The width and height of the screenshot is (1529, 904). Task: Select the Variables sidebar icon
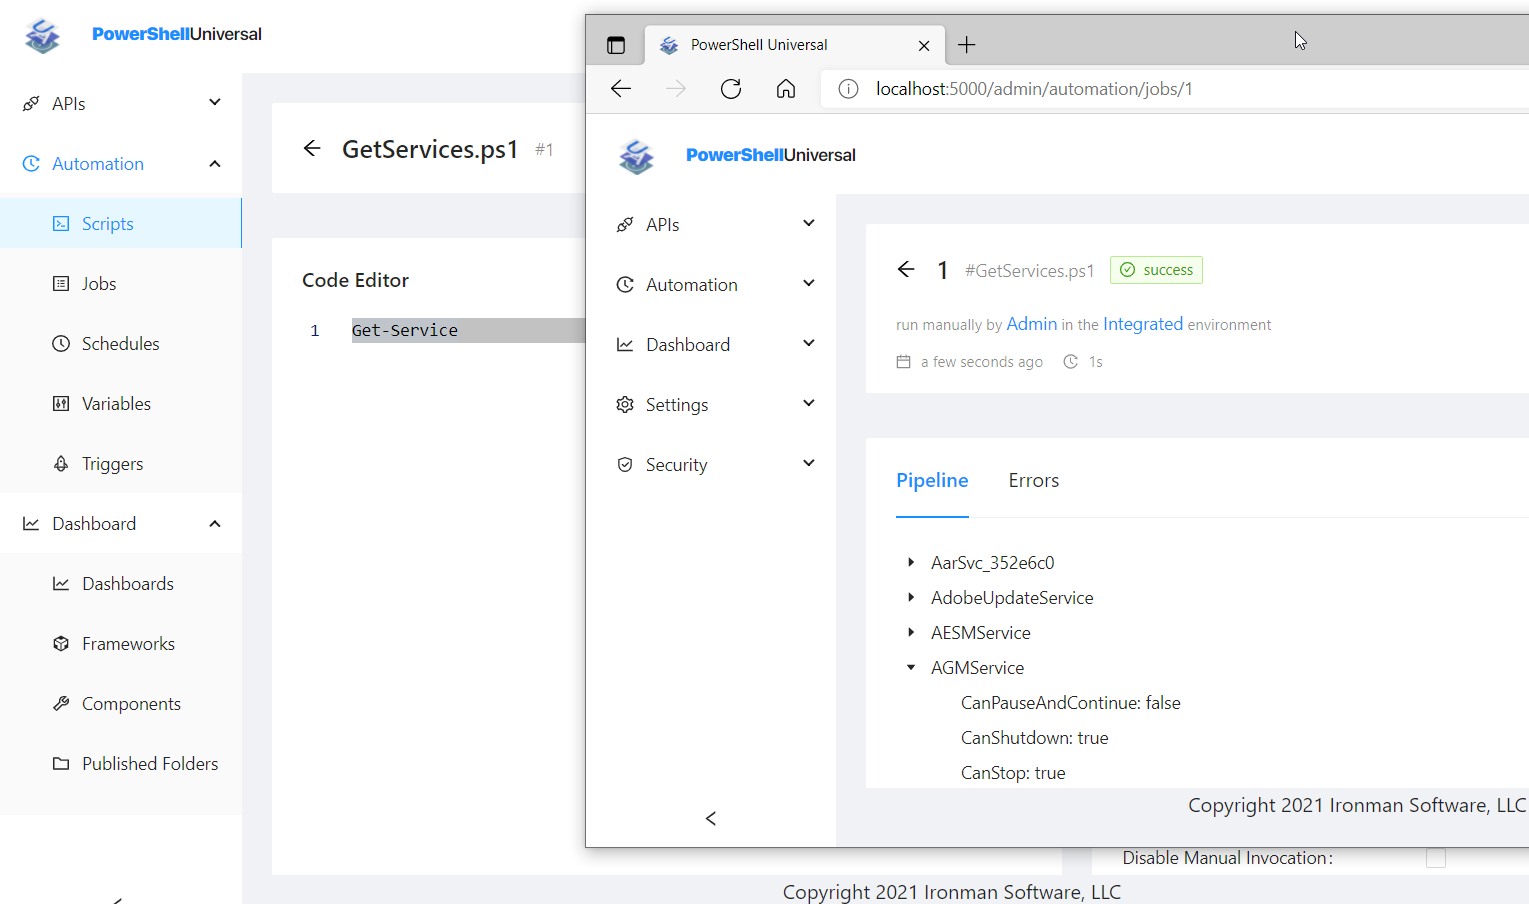[60, 403]
